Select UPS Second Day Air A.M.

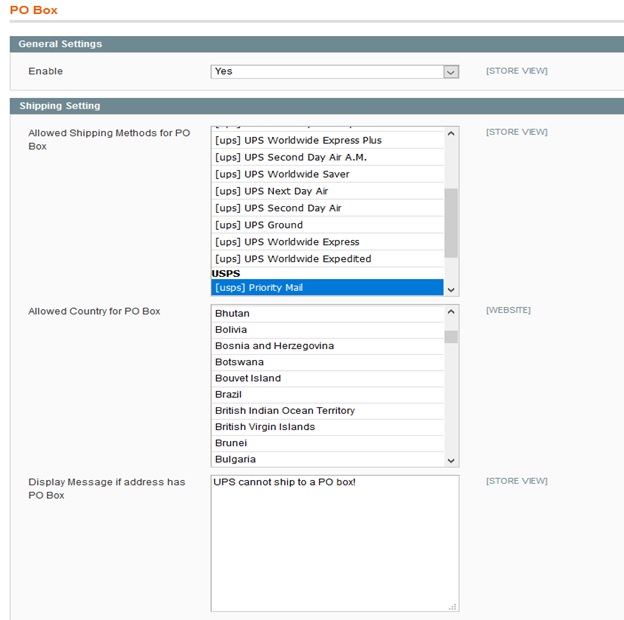[328, 158]
